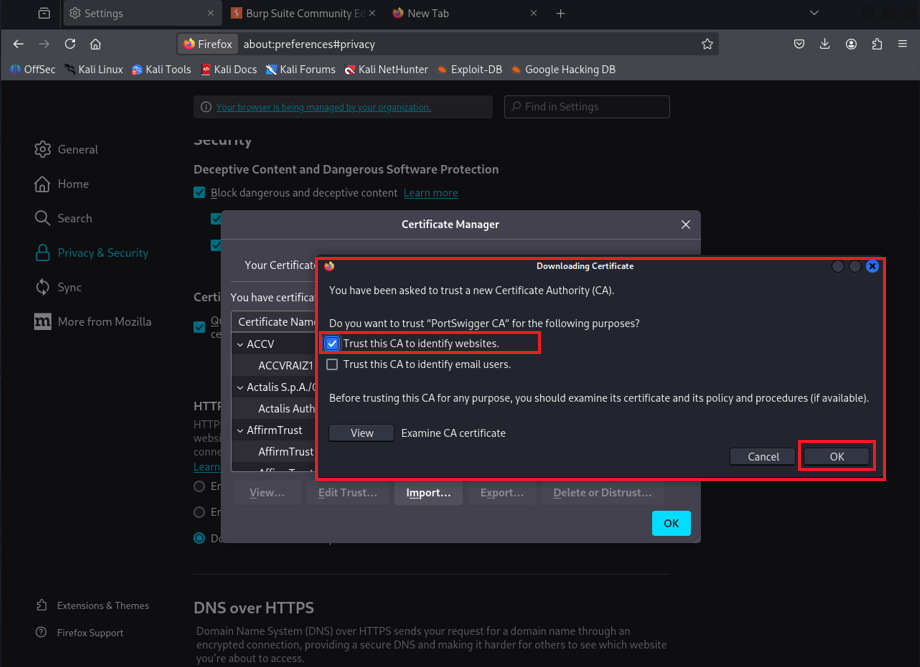This screenshot has height=667, width=920.
Task: Open the tab overview icon left of Settings tab
Action: click(x=44, y=13)
